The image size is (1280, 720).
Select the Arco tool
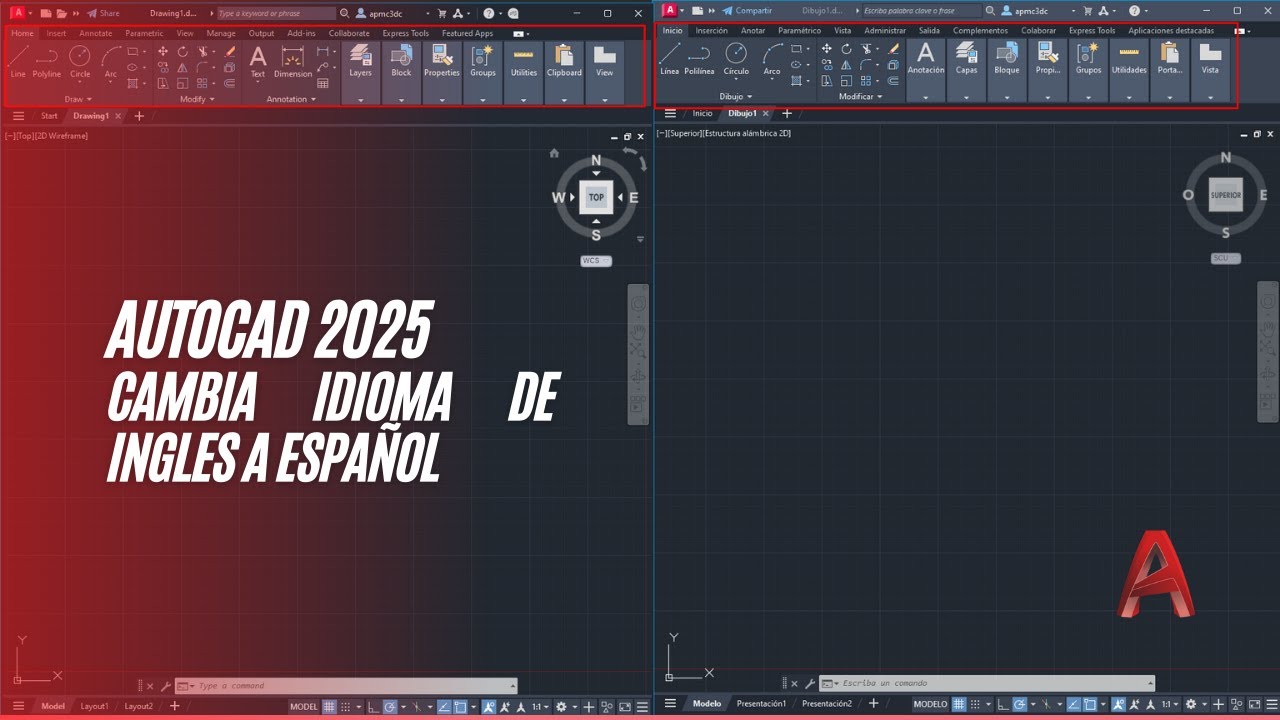(x=772, y=59)
